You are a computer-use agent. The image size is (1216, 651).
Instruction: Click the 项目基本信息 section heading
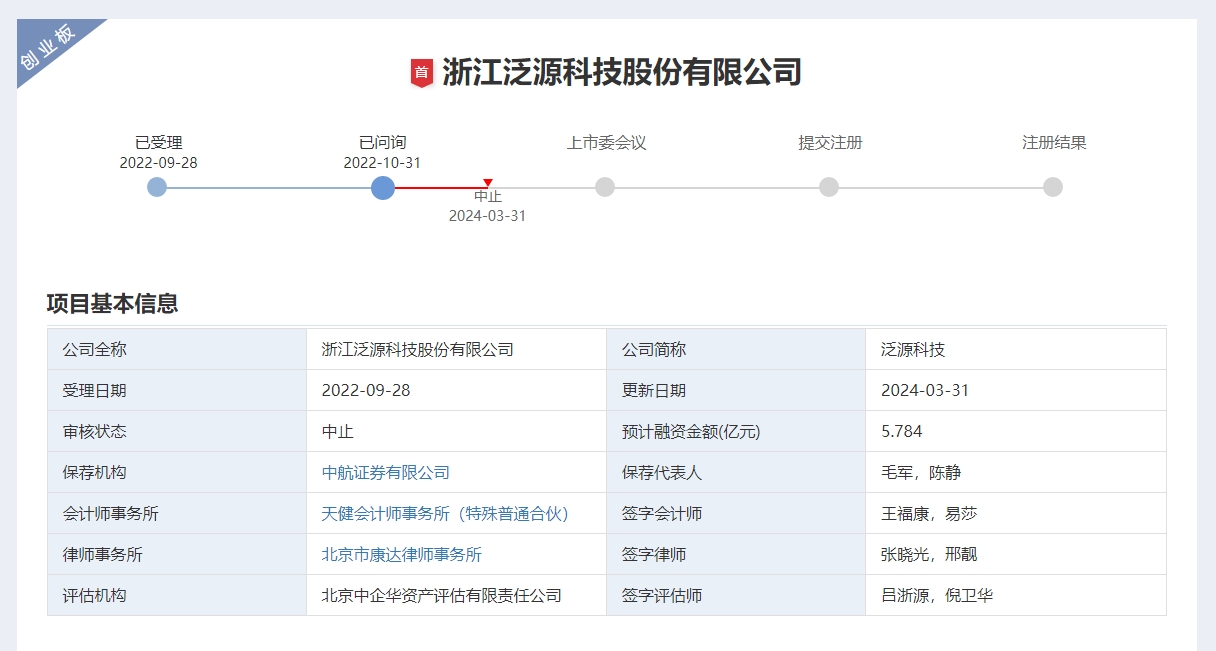coord(112,304)
